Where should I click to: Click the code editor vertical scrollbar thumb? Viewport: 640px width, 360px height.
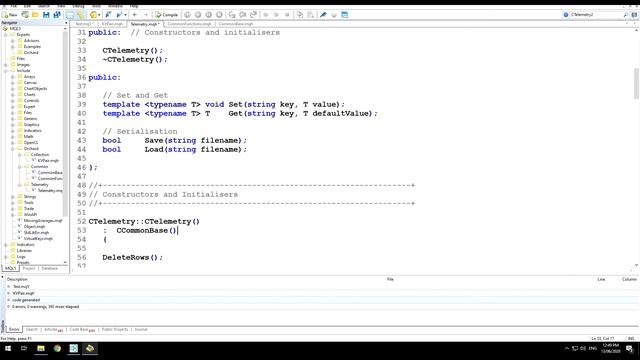point(636,84)
